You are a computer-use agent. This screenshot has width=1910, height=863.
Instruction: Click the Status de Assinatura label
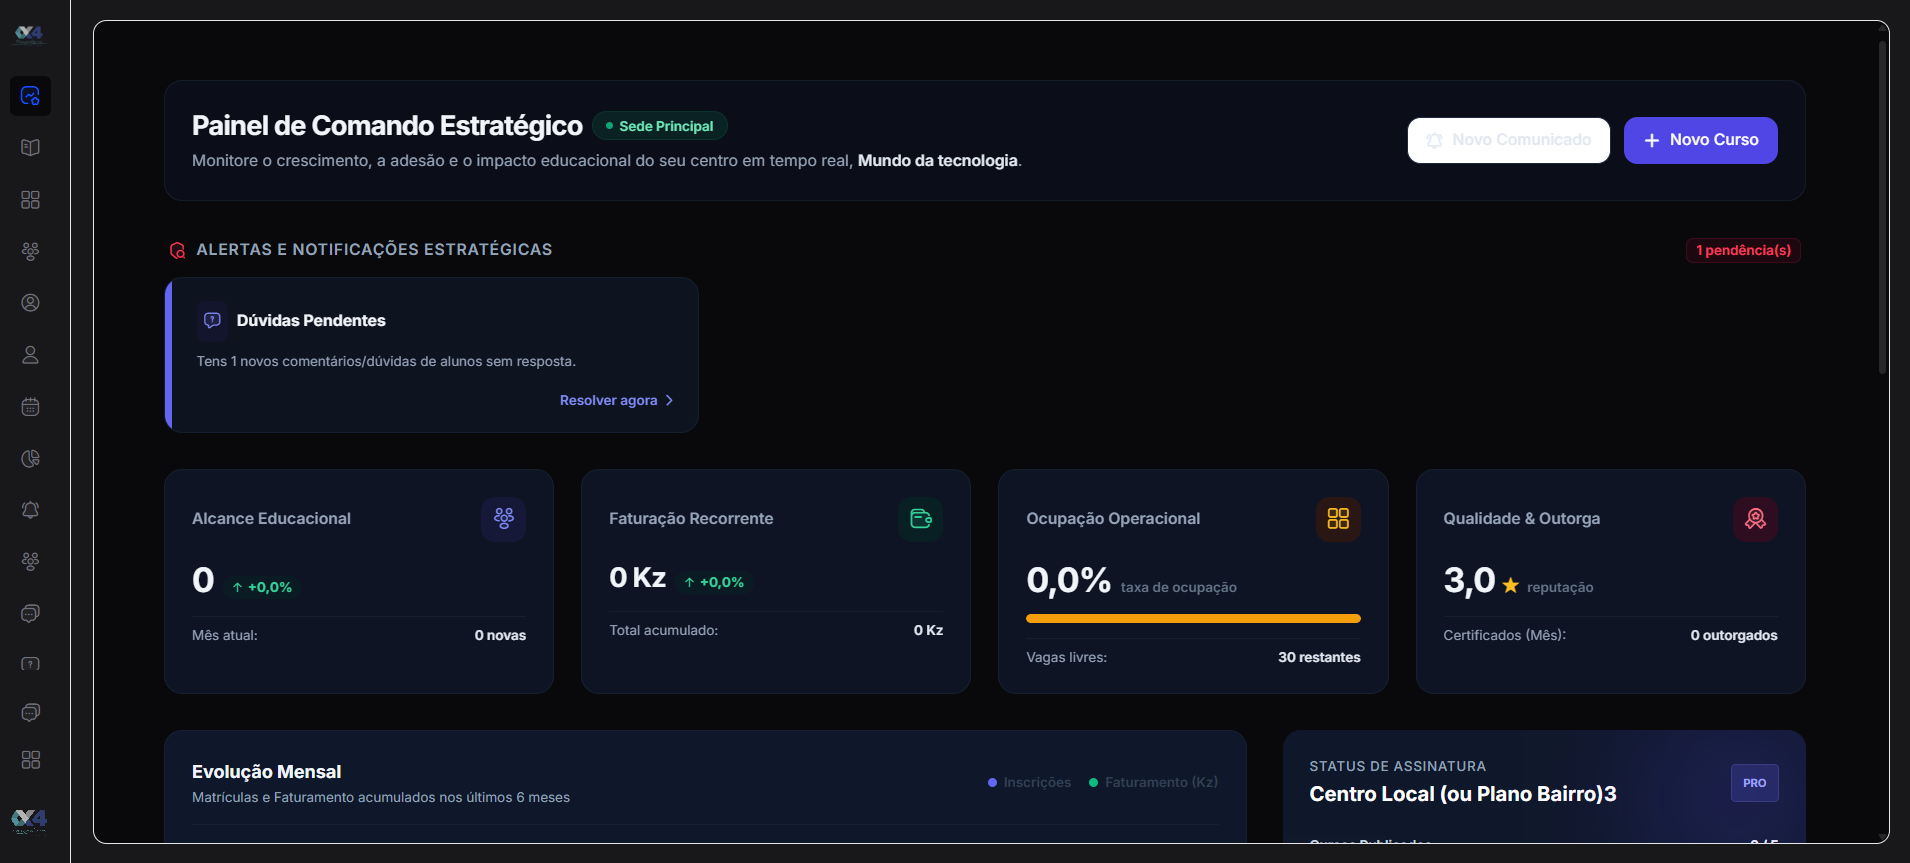point(1397,766)
